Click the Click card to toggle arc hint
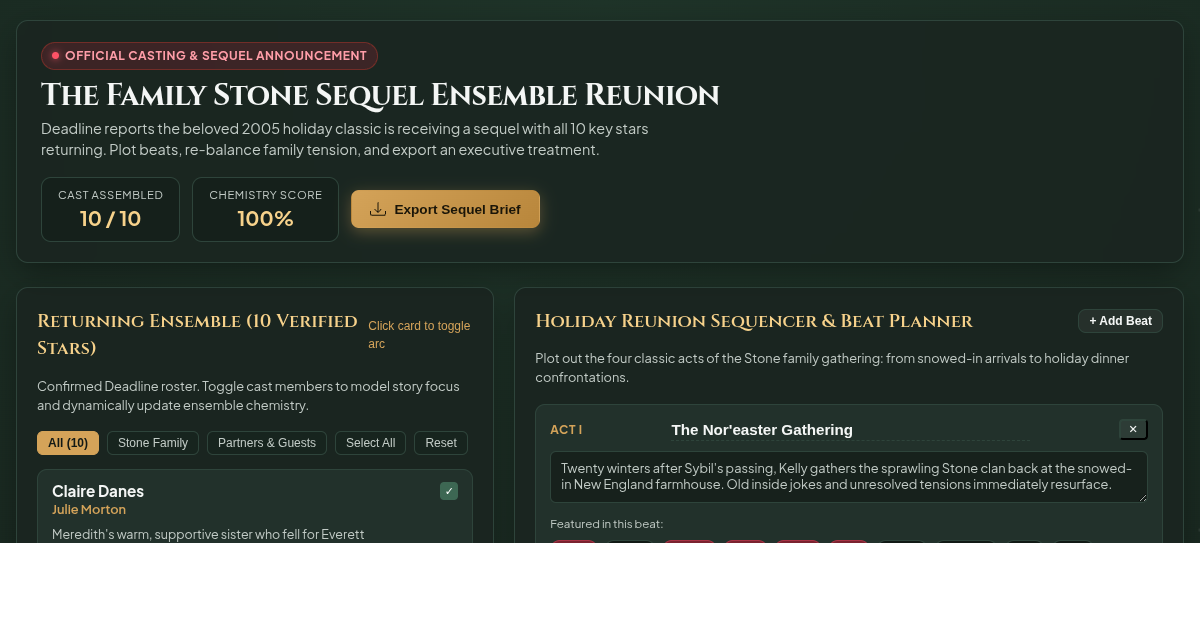Screen dimensions: 1200x630 click(419, 335)
